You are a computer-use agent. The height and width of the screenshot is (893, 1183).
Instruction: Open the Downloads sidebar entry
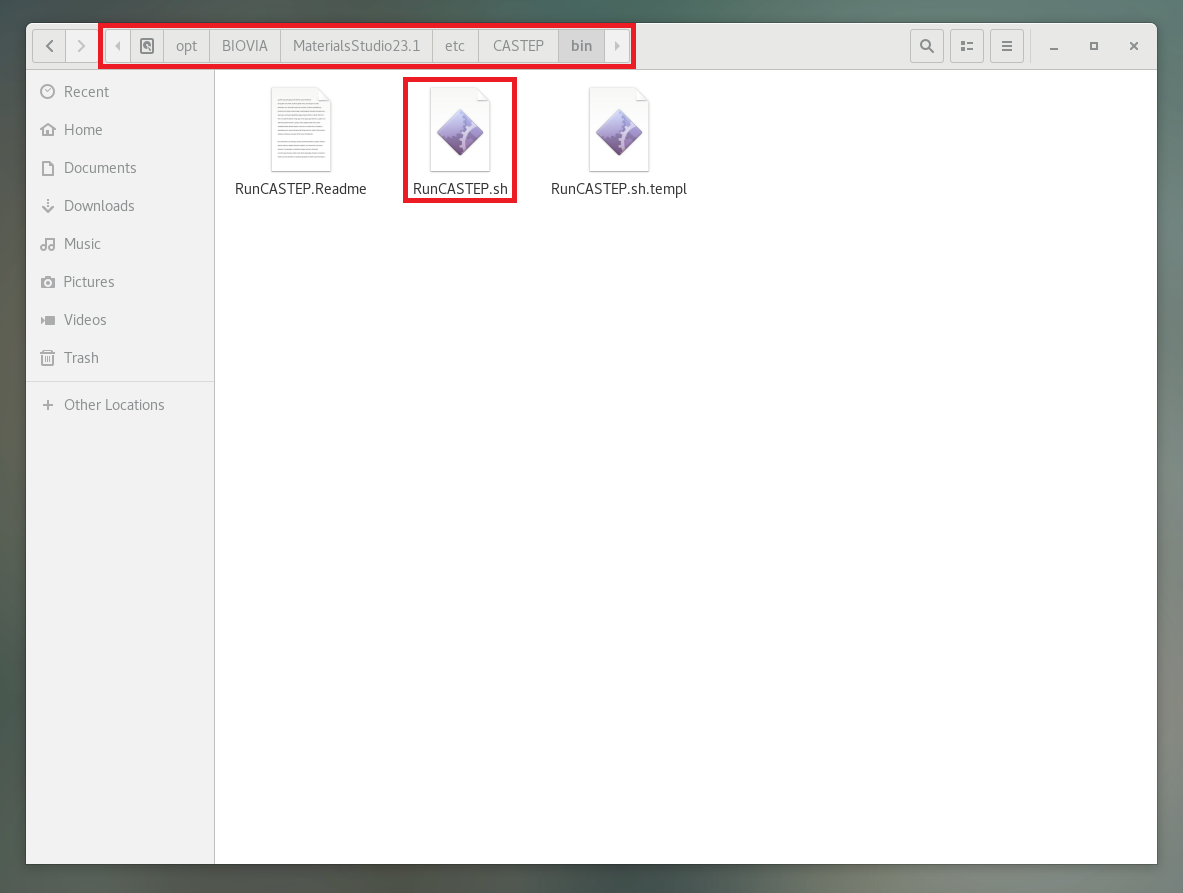pos(98,206)
